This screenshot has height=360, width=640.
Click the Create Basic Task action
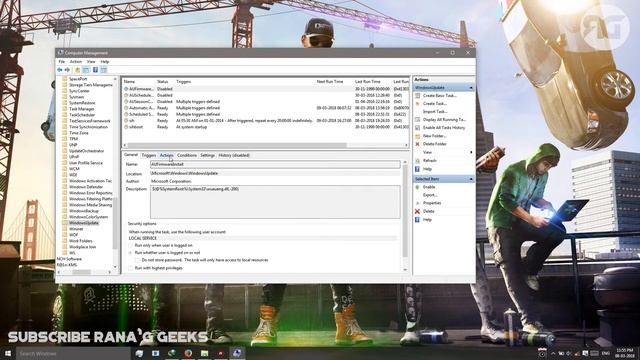tap(439, 96)
